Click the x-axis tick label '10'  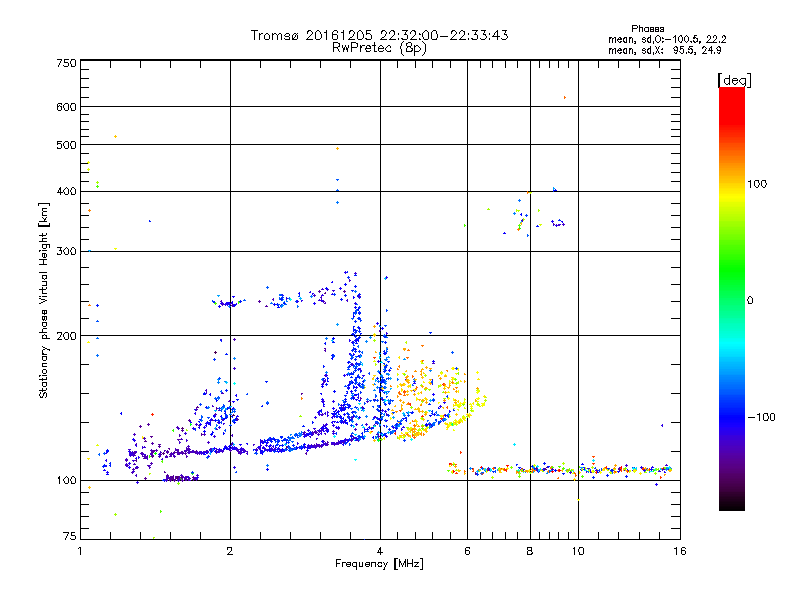click(x=578, y=551)
